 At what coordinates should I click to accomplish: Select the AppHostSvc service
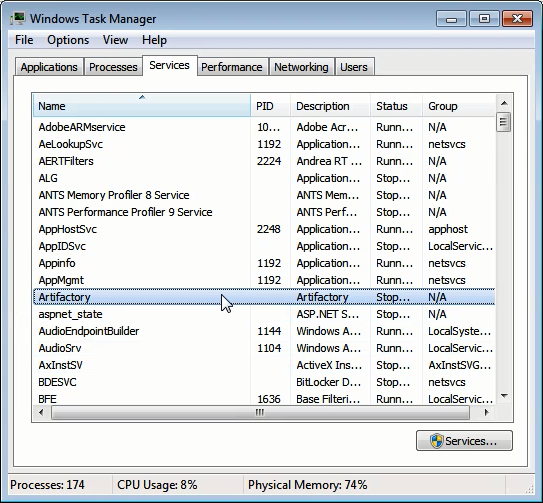264,229
